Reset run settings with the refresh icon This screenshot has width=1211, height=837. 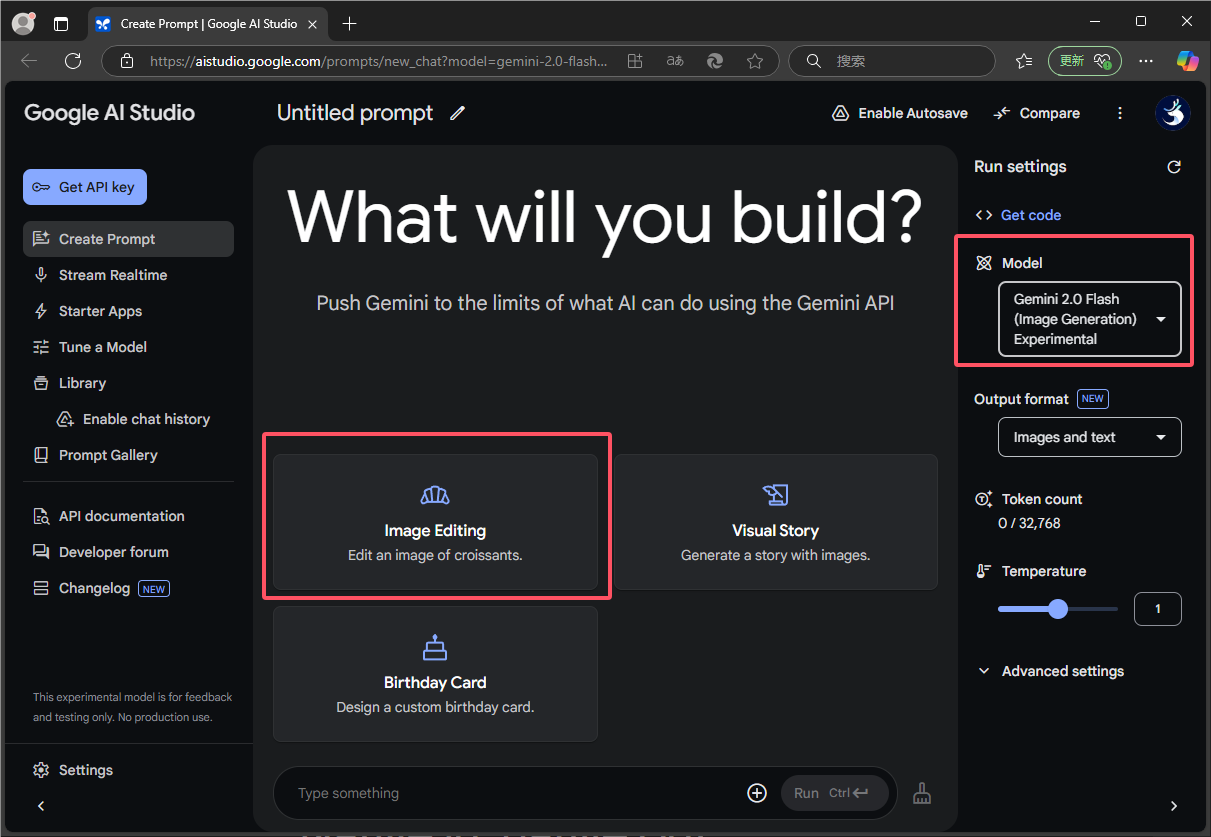point(1174,167)
